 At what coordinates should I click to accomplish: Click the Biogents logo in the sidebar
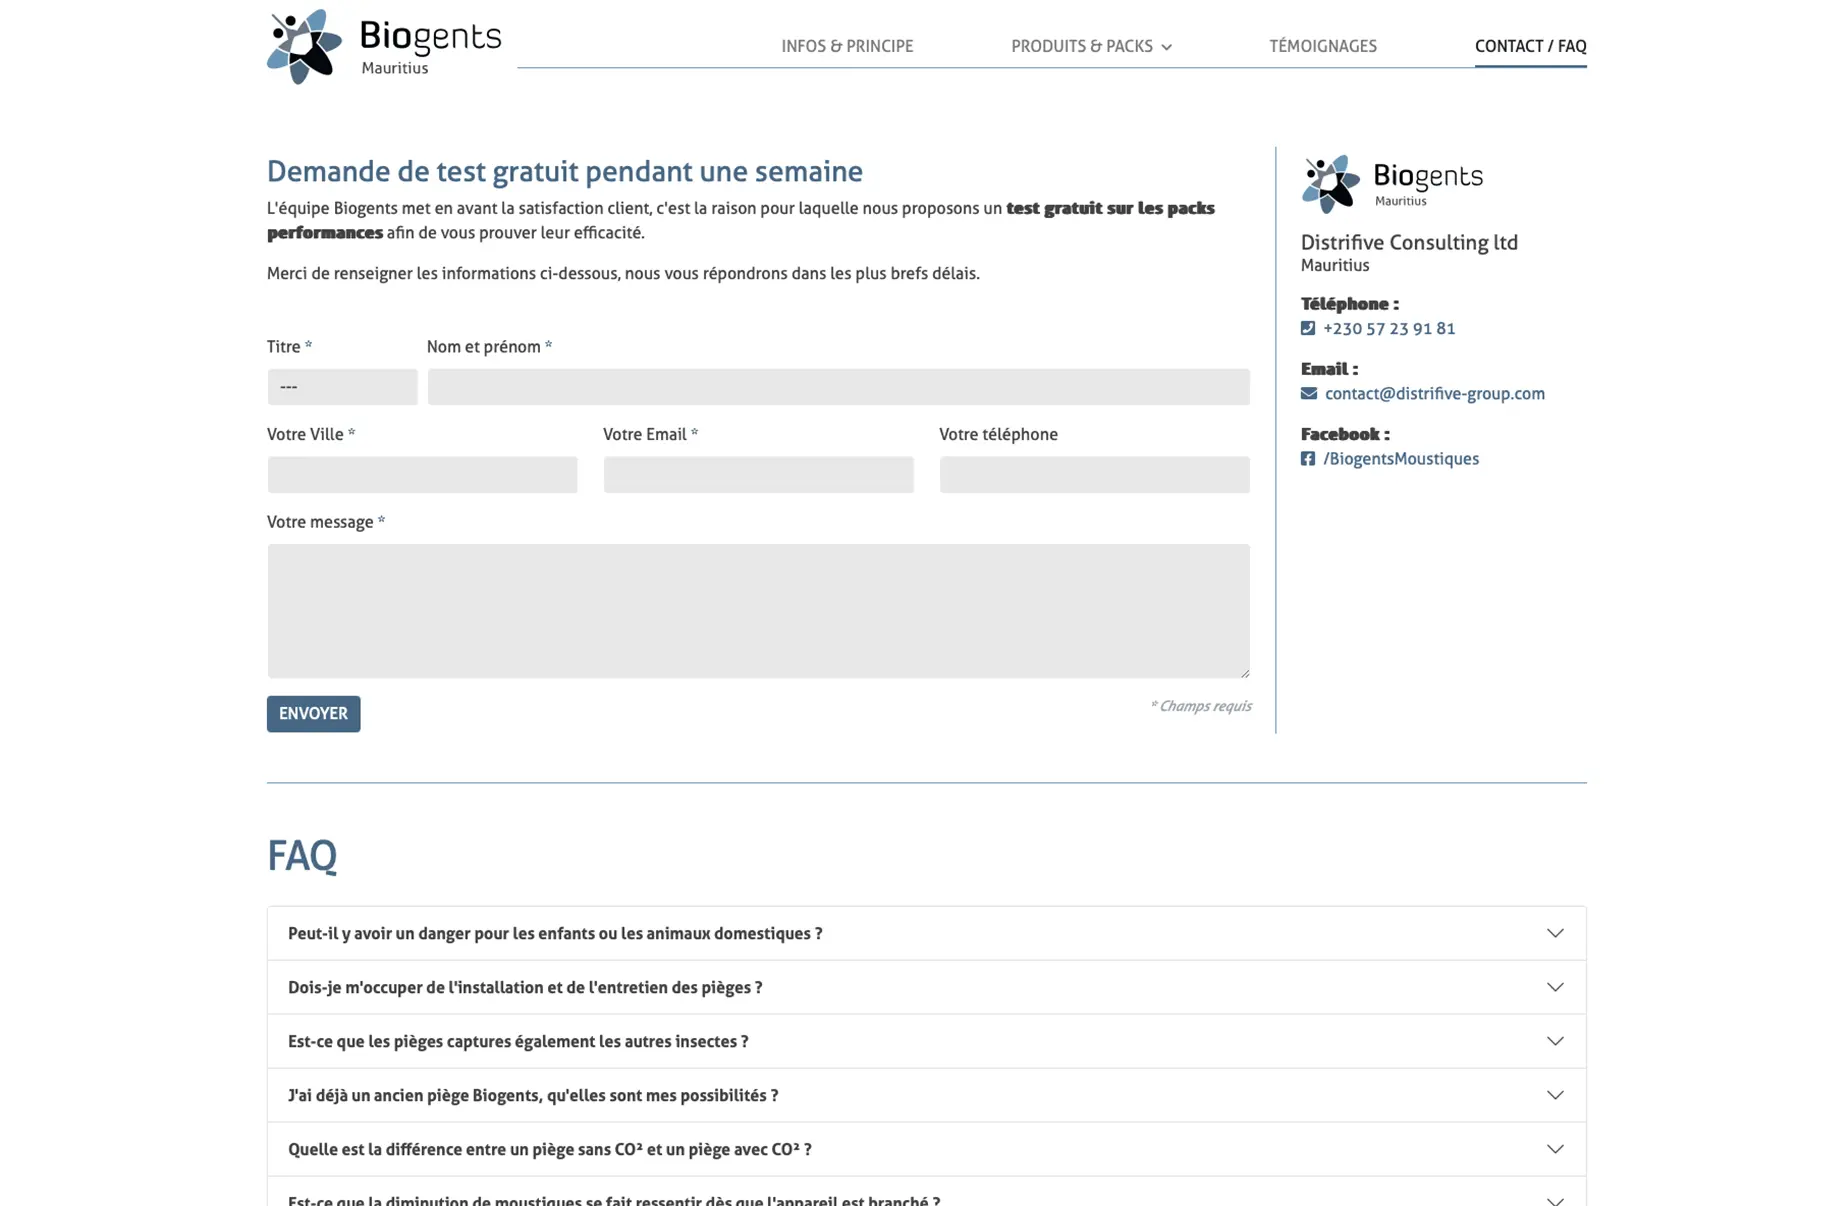tap(1391, 184)
